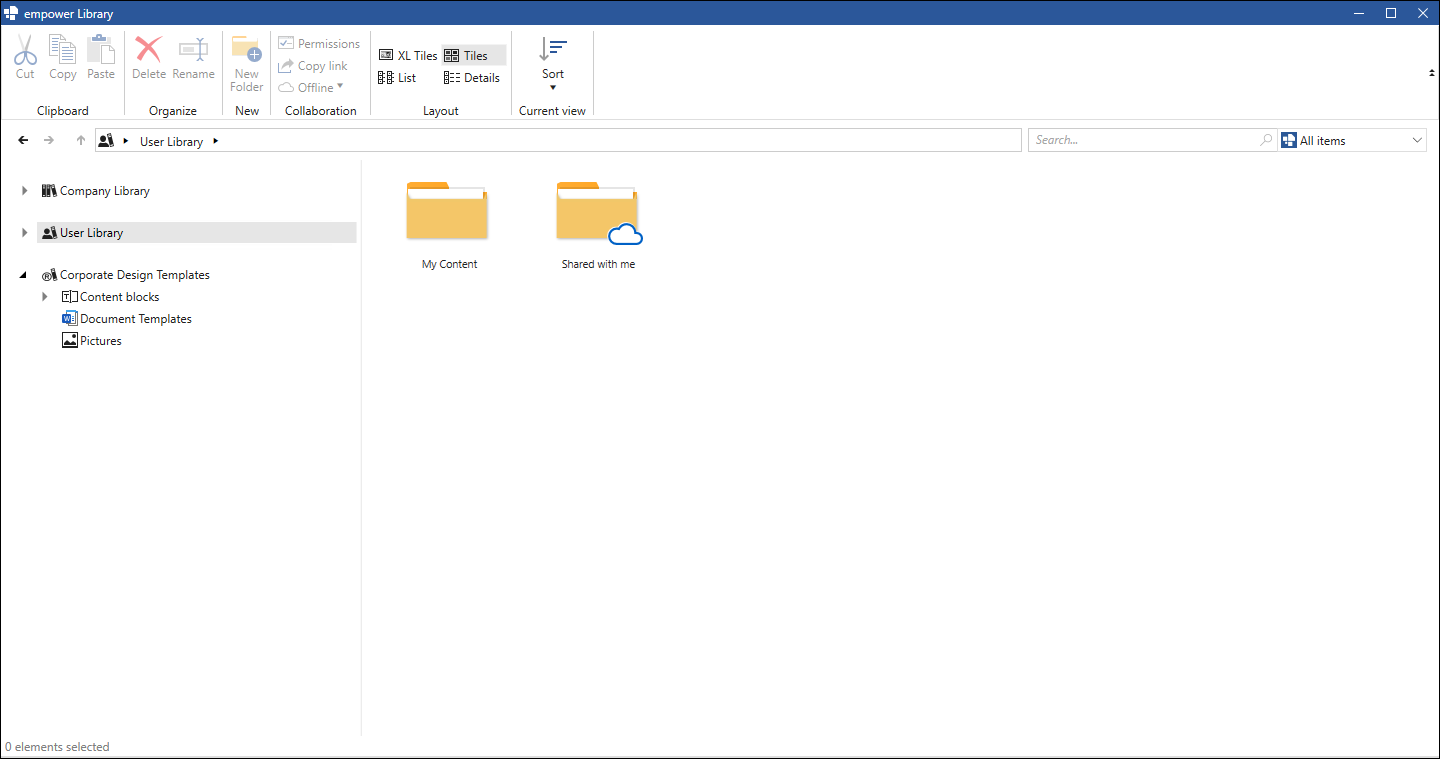
Task: Navigate up one level with up arrow
Action: click(81, 141)
